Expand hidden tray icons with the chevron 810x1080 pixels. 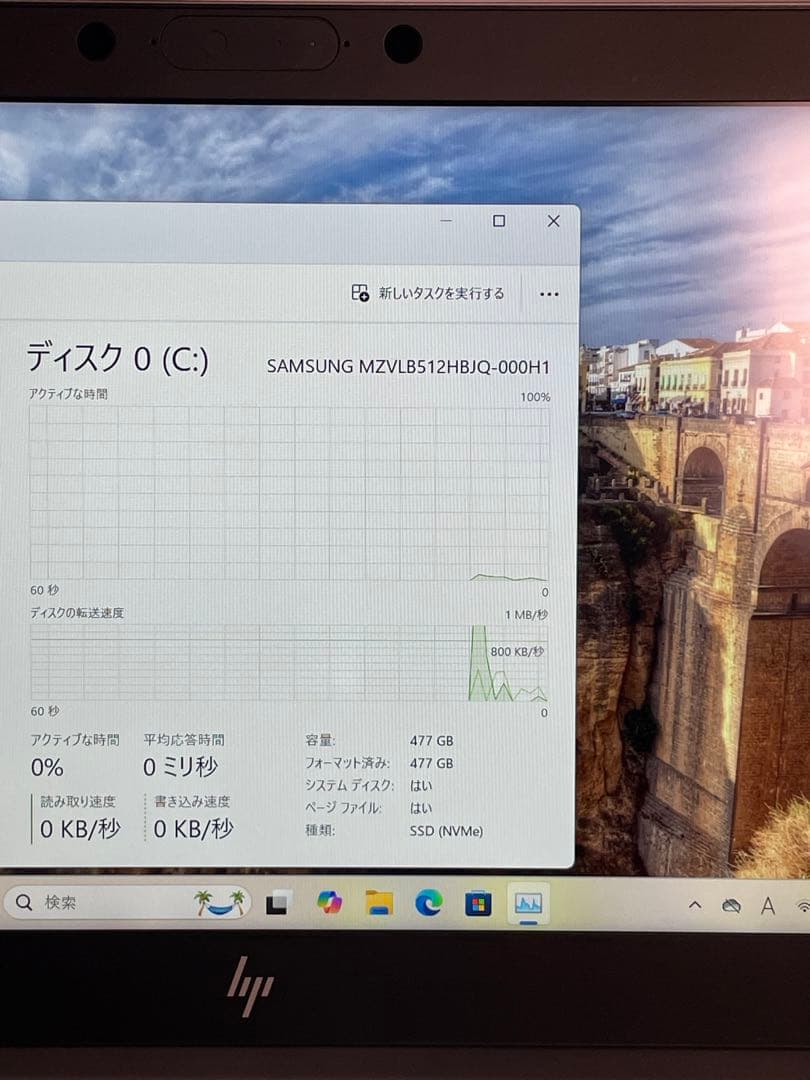click(696, 905)
